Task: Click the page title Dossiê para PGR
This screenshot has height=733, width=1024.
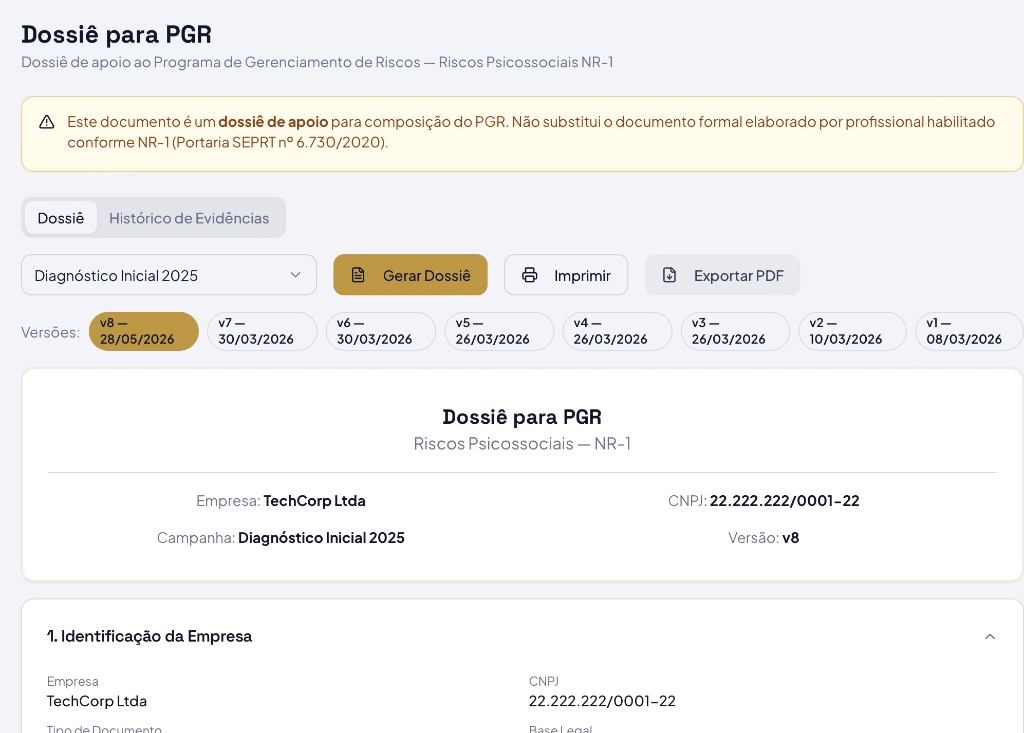Action: pos(116,35)
